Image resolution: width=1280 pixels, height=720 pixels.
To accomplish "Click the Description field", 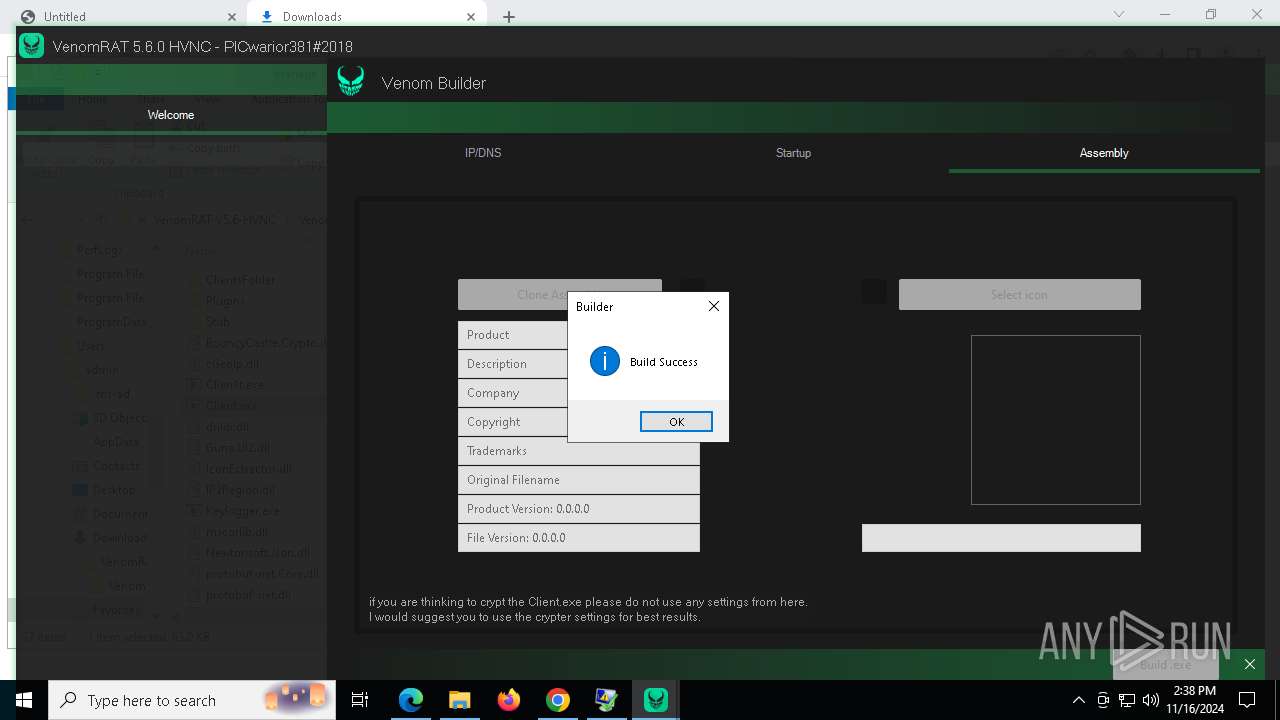I will (x=578, y=363).
